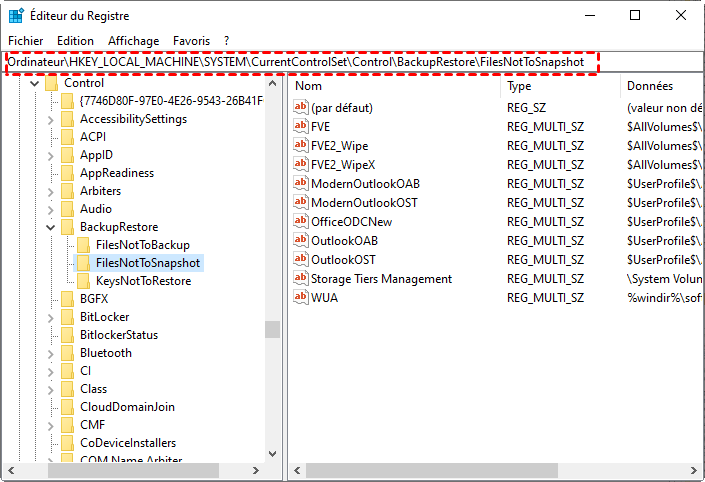Expand the Class key
The image size is (705, 482).
(x=50, y=389)
